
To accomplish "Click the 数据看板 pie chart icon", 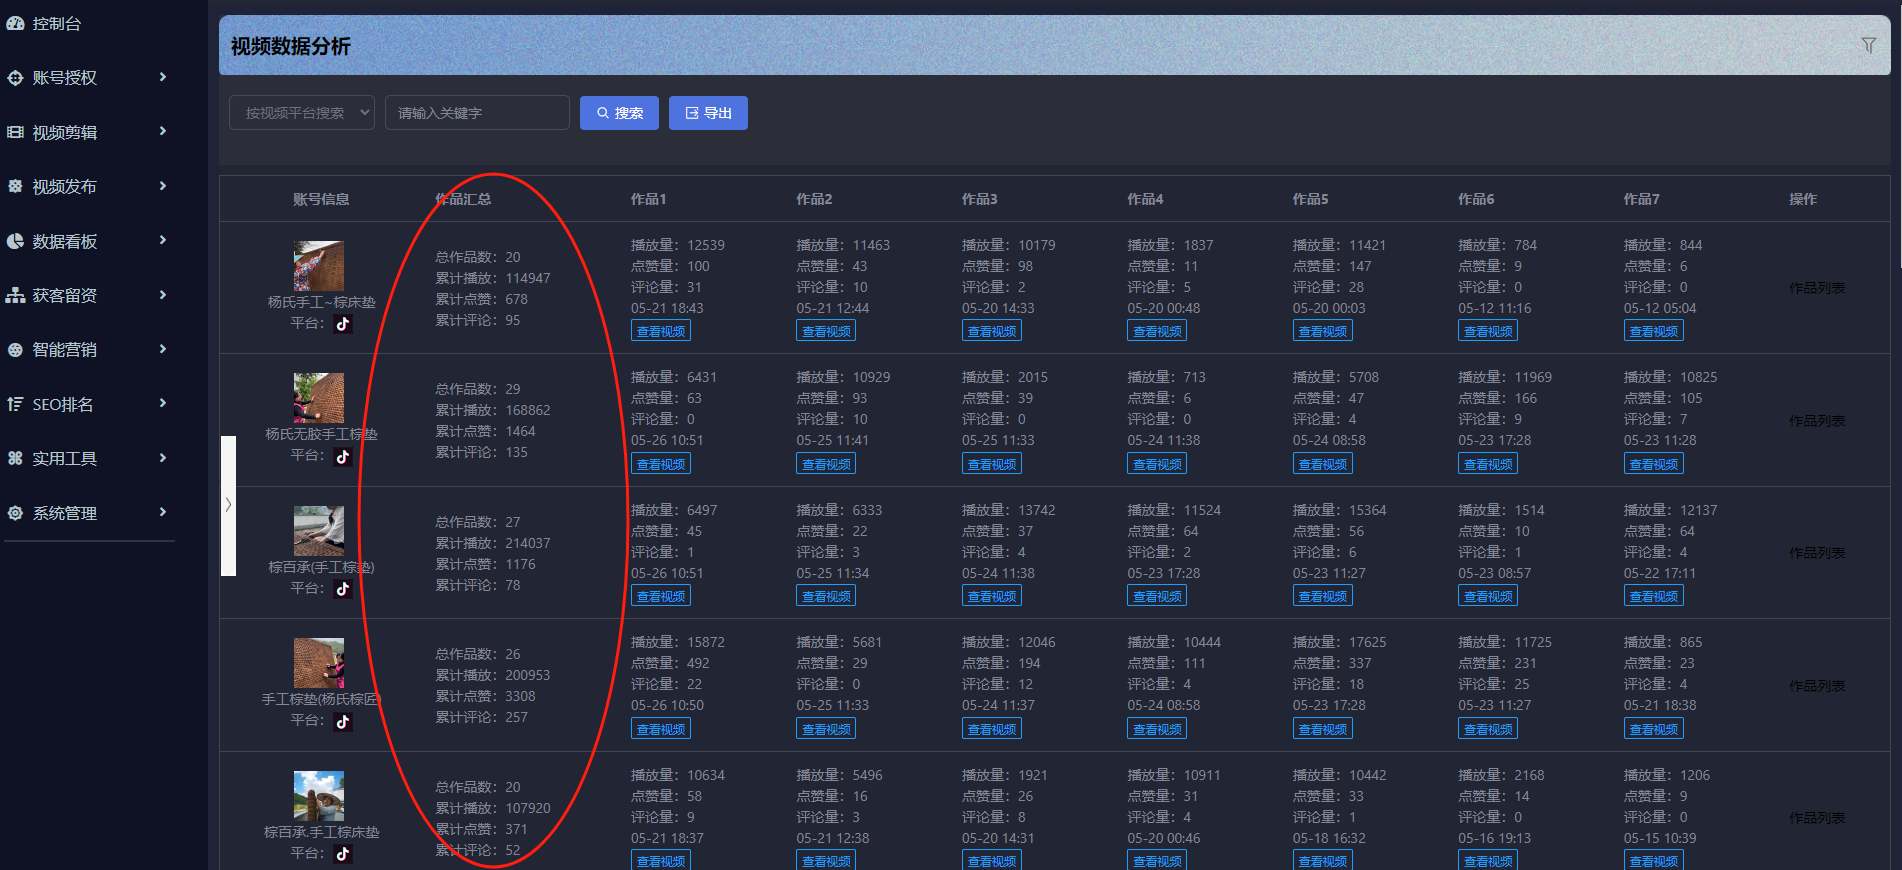I will click(x=15, y=241).
